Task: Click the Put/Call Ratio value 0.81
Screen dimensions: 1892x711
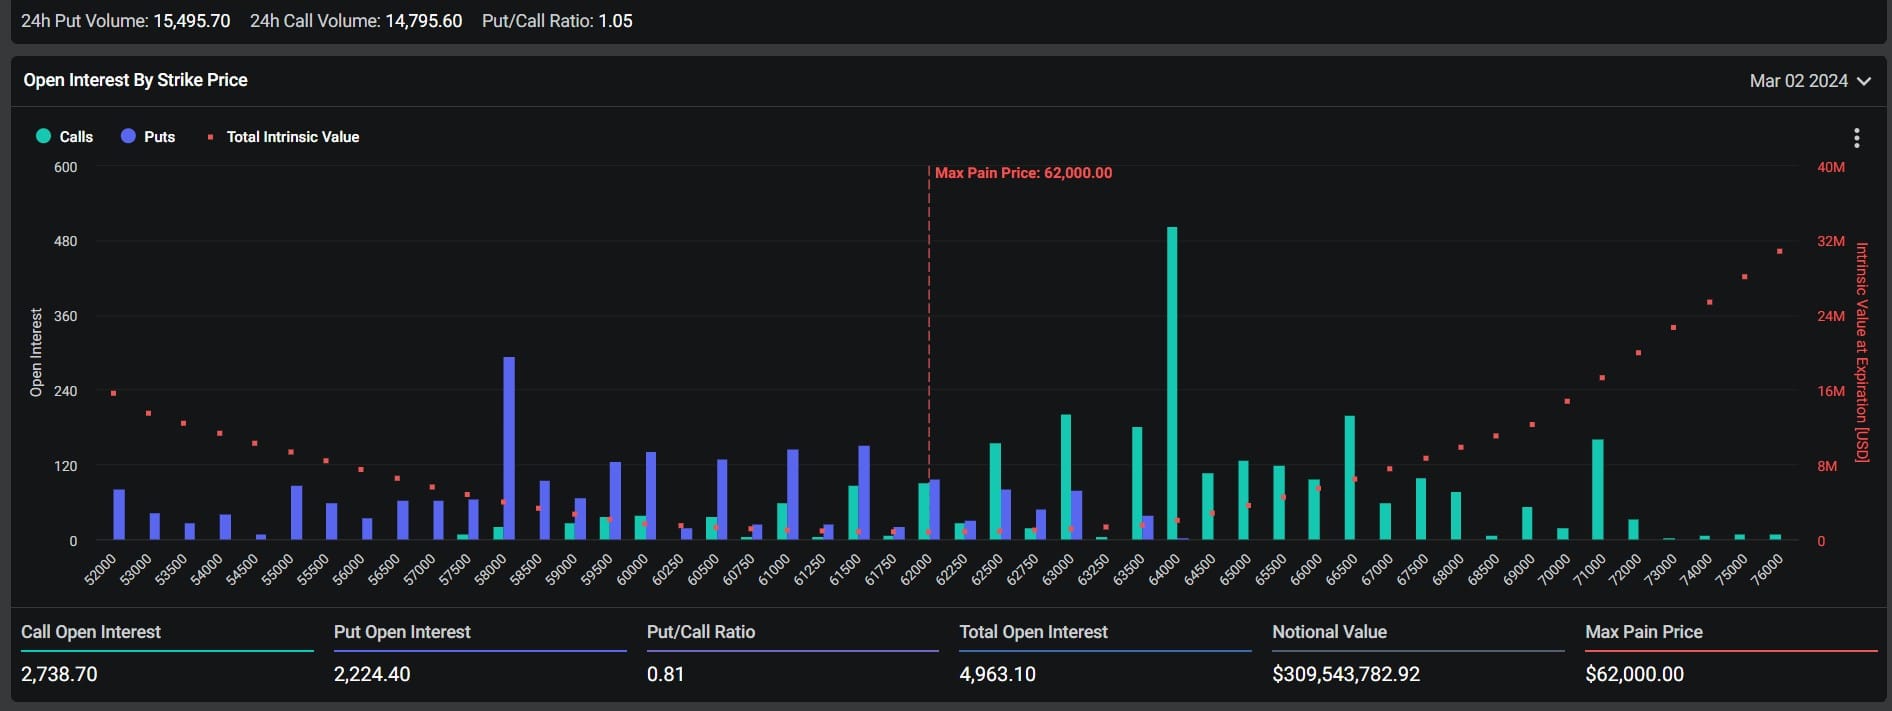Action: (666, 674)
